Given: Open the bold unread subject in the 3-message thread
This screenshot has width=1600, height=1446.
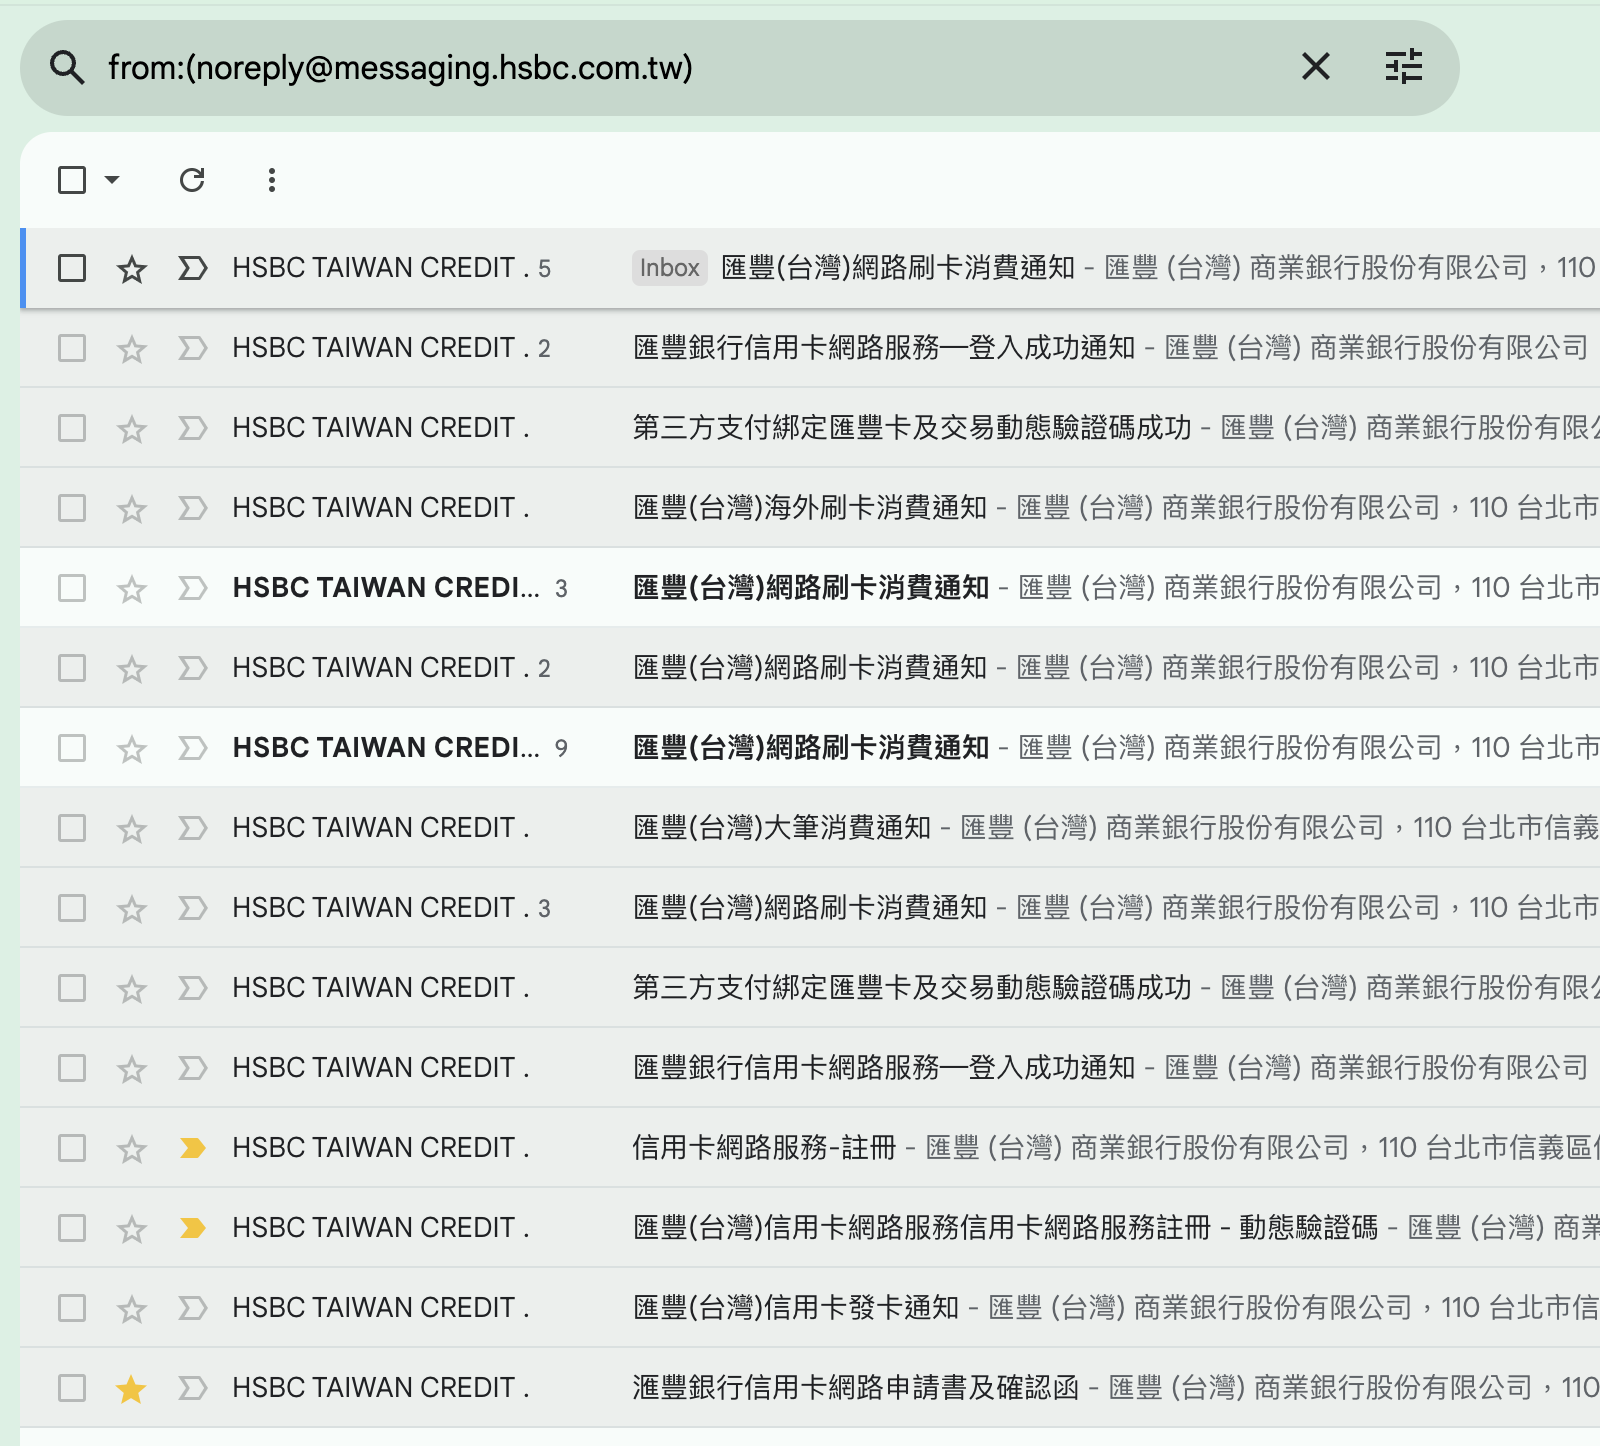Looking at the screenshot, I should click(811, 588).
